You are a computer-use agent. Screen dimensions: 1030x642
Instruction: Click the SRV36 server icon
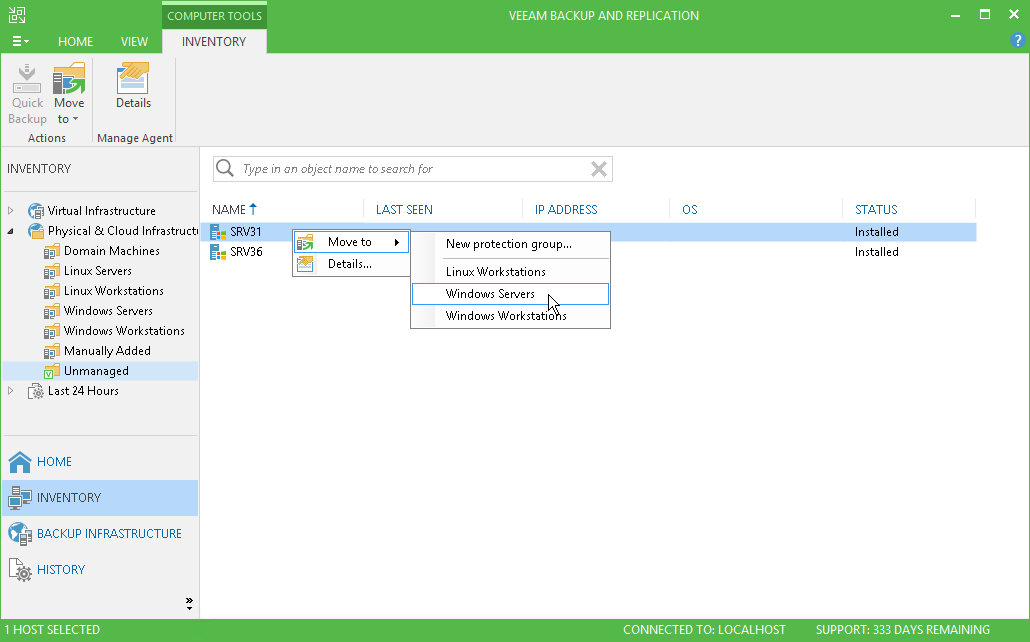(218, 252)
